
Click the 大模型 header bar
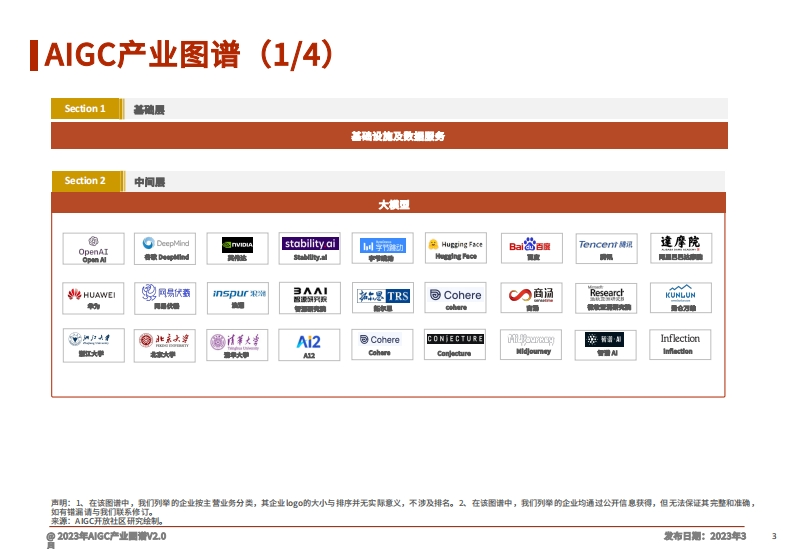[x=388, y=203]
